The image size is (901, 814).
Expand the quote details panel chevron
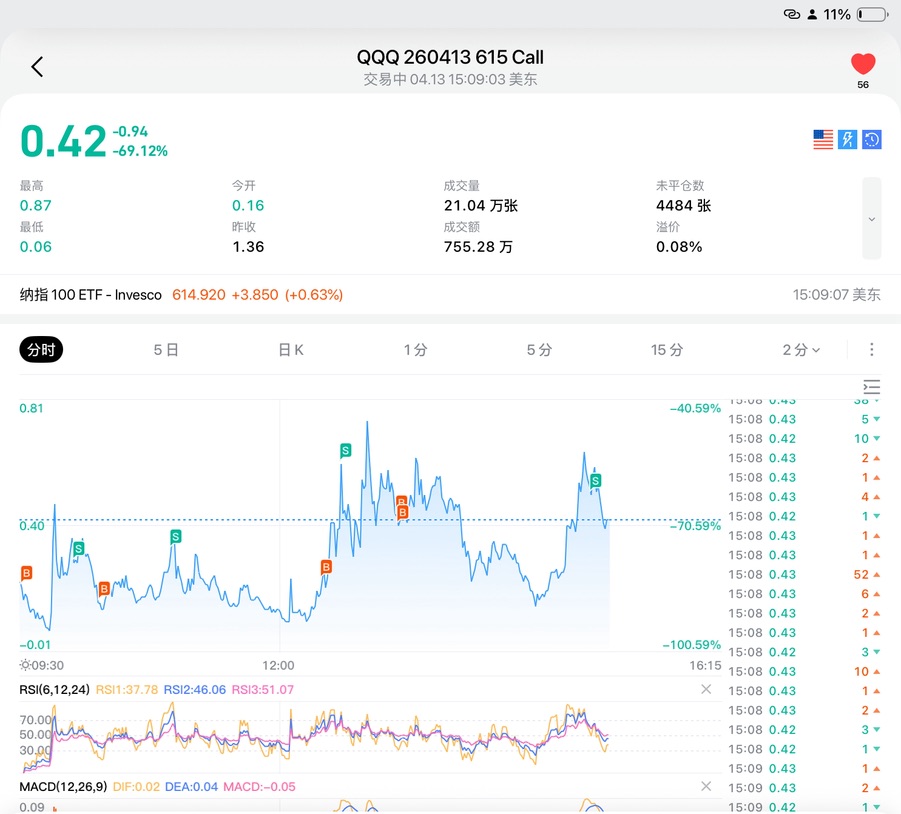(x=872, y=219)
